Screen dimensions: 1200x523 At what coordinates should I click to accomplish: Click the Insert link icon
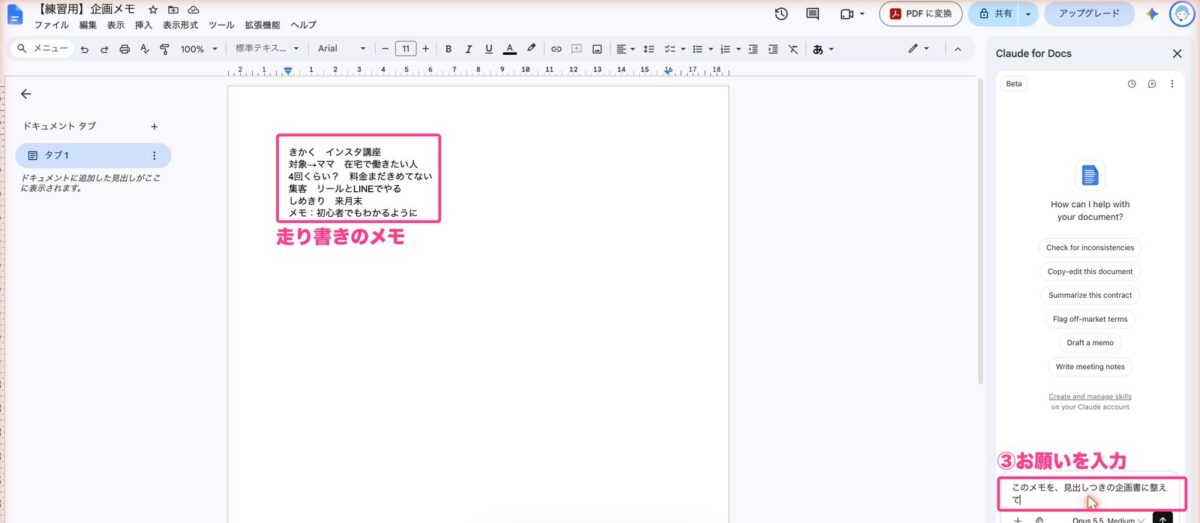(557, 48)
